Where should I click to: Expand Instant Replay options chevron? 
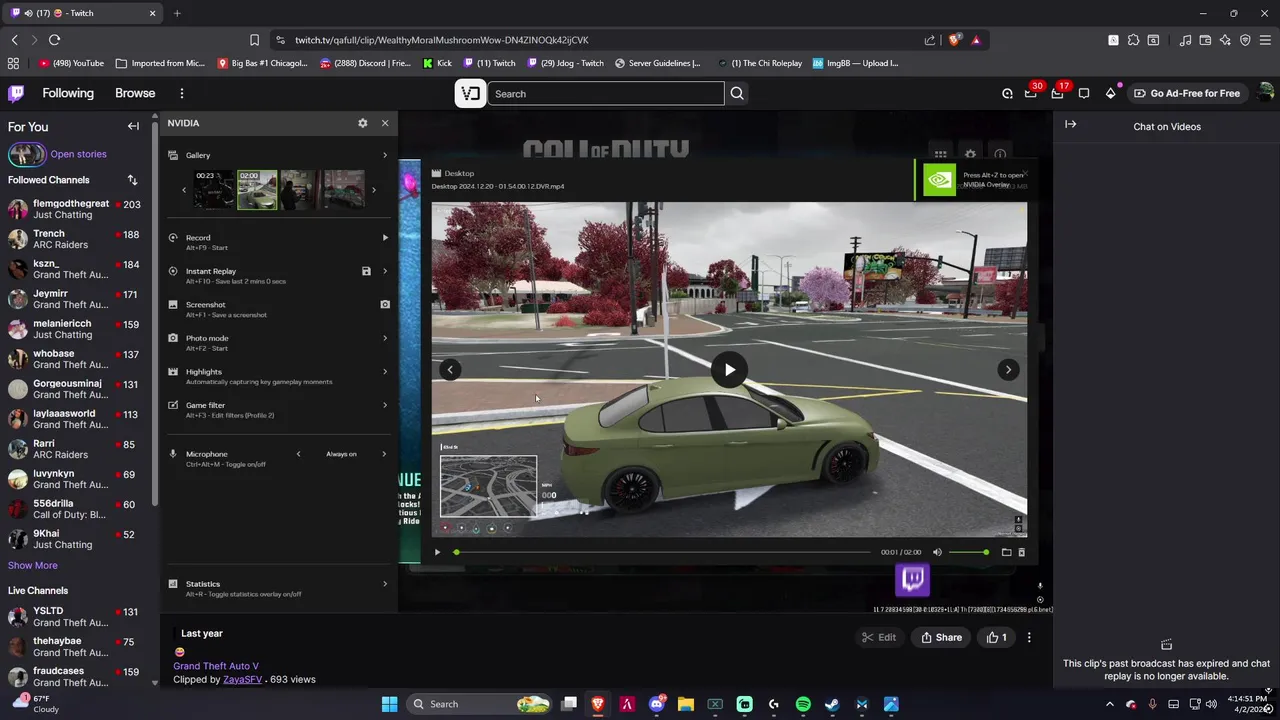click(x=385, y=271)
